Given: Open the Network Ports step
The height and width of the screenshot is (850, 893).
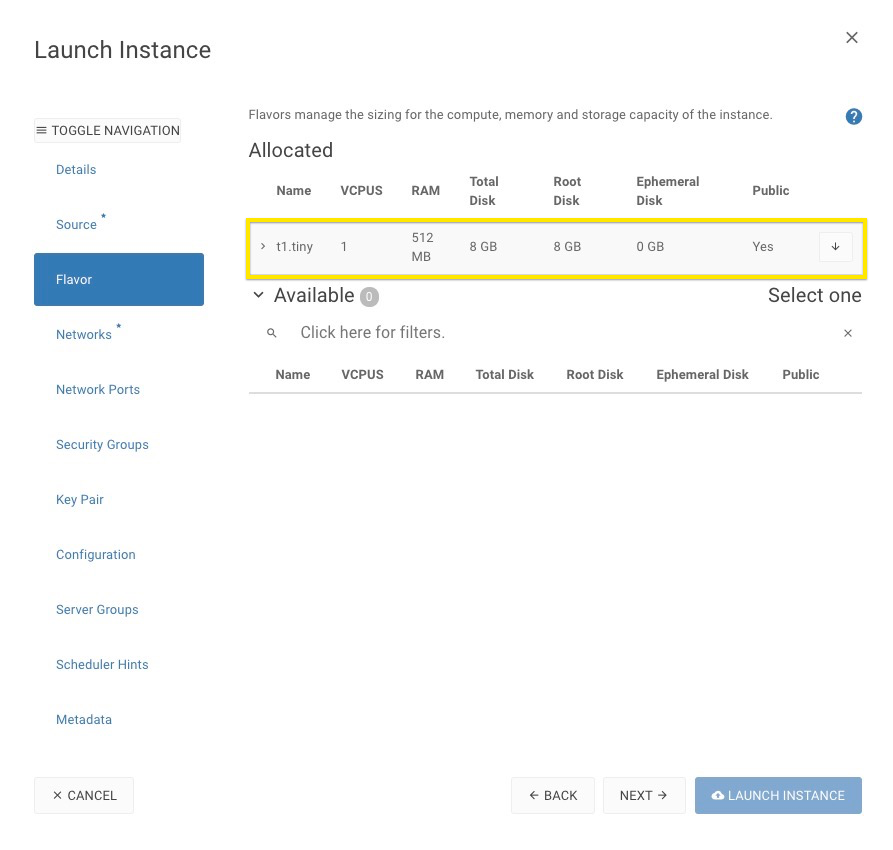Looking at the screenshot, I should coord(98,390).
